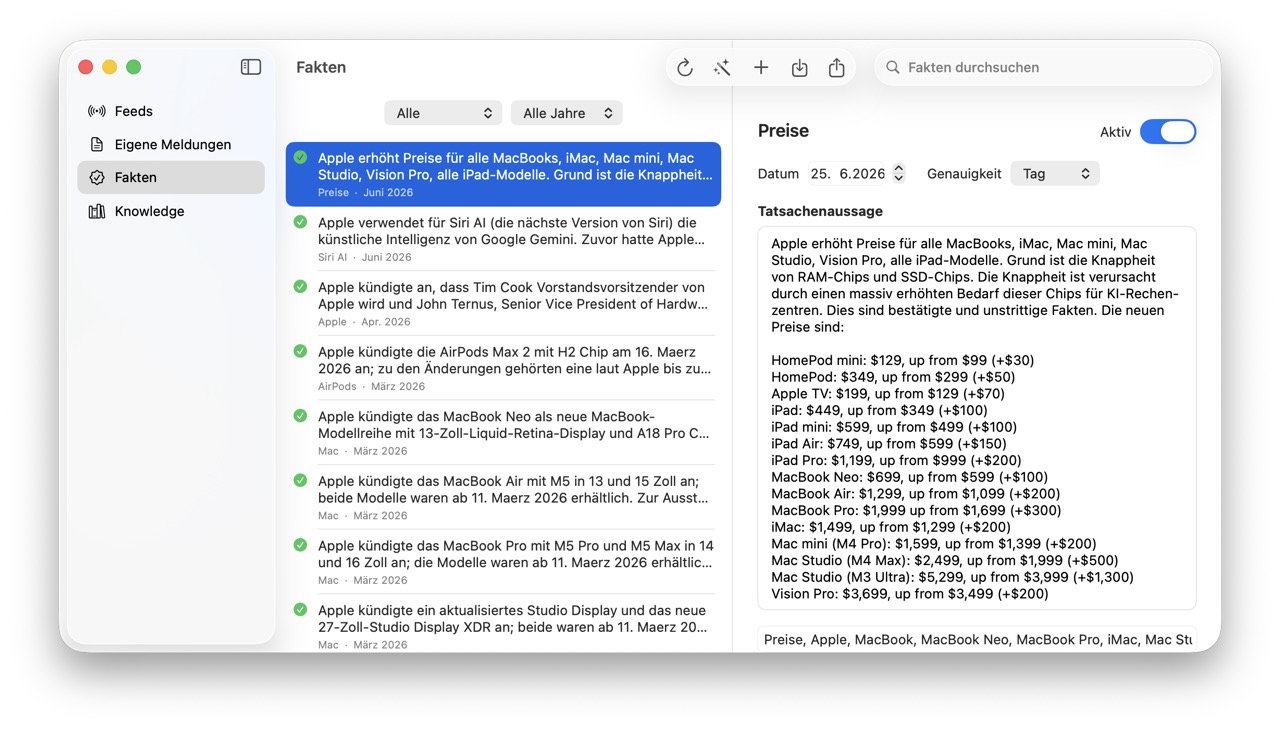Select Eigene Meldungen in the sidebar
The width and height of the screenshot is (1280, 730).
tap(171, 144)
